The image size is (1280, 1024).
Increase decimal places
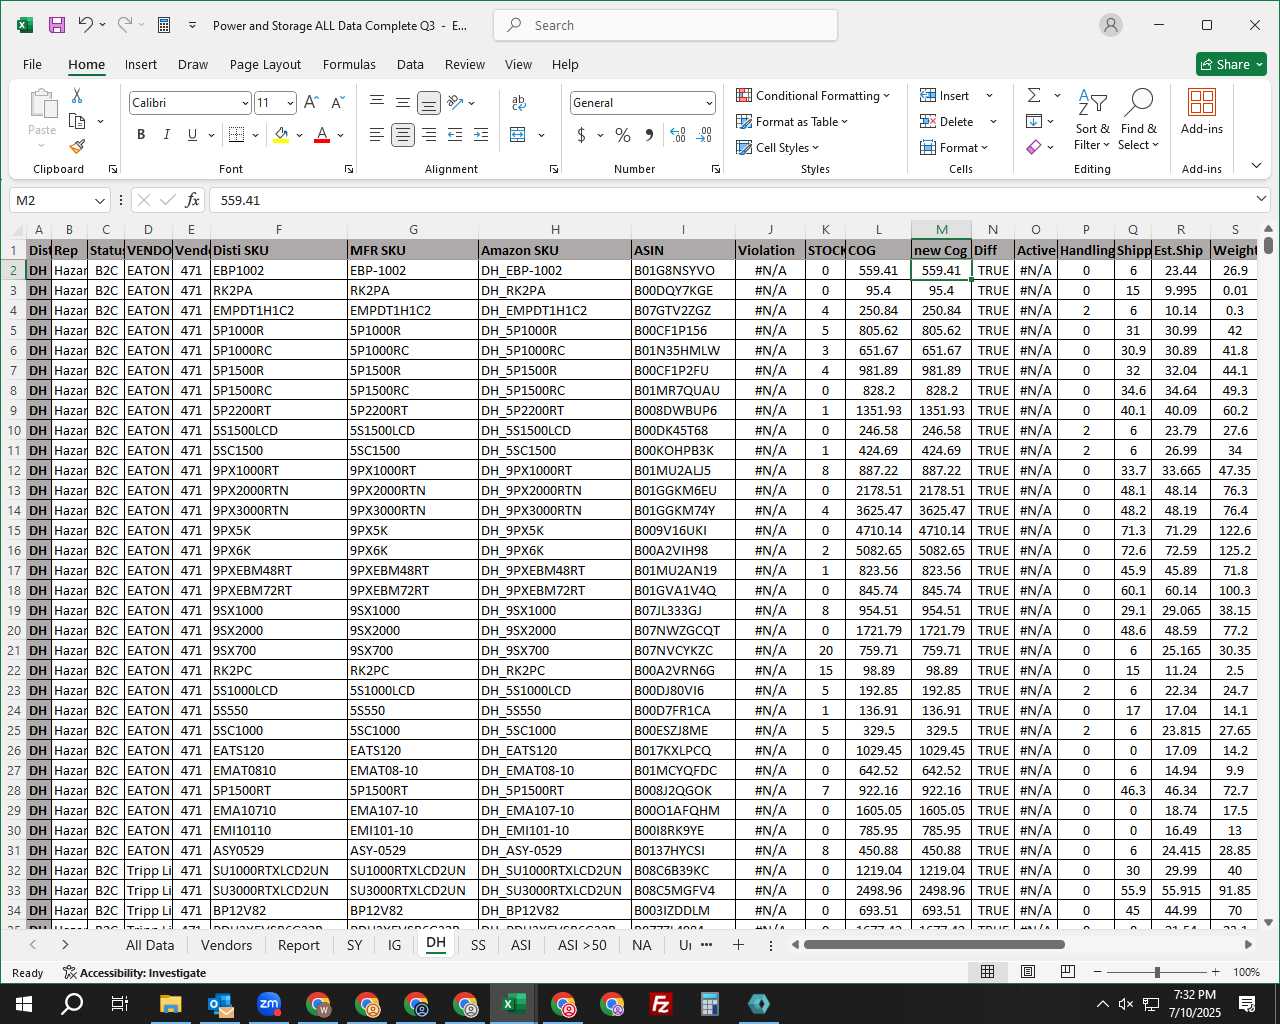(678, 134)
